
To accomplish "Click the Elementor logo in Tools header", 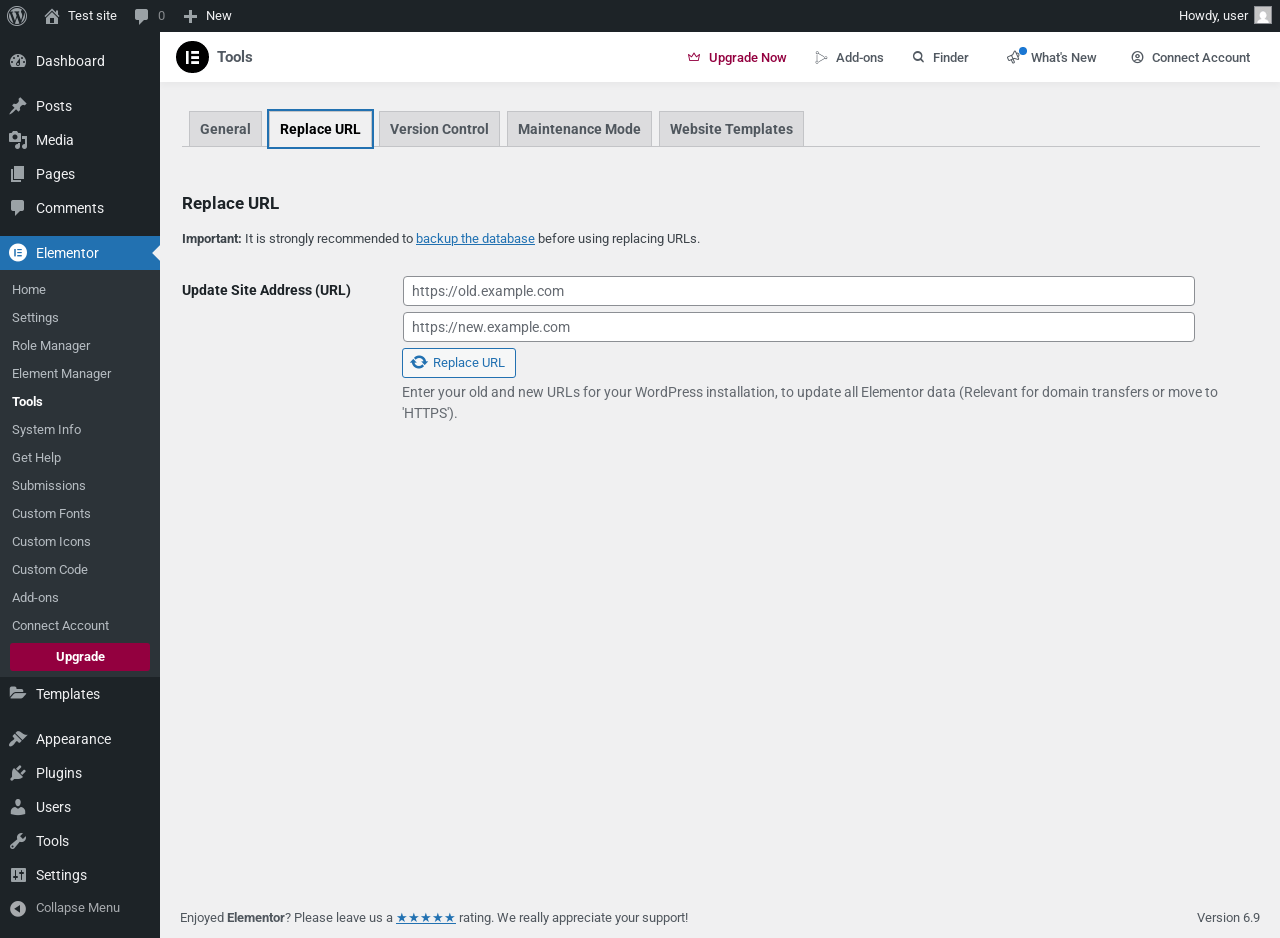I will pyautogui.click(x=192, y=57).
